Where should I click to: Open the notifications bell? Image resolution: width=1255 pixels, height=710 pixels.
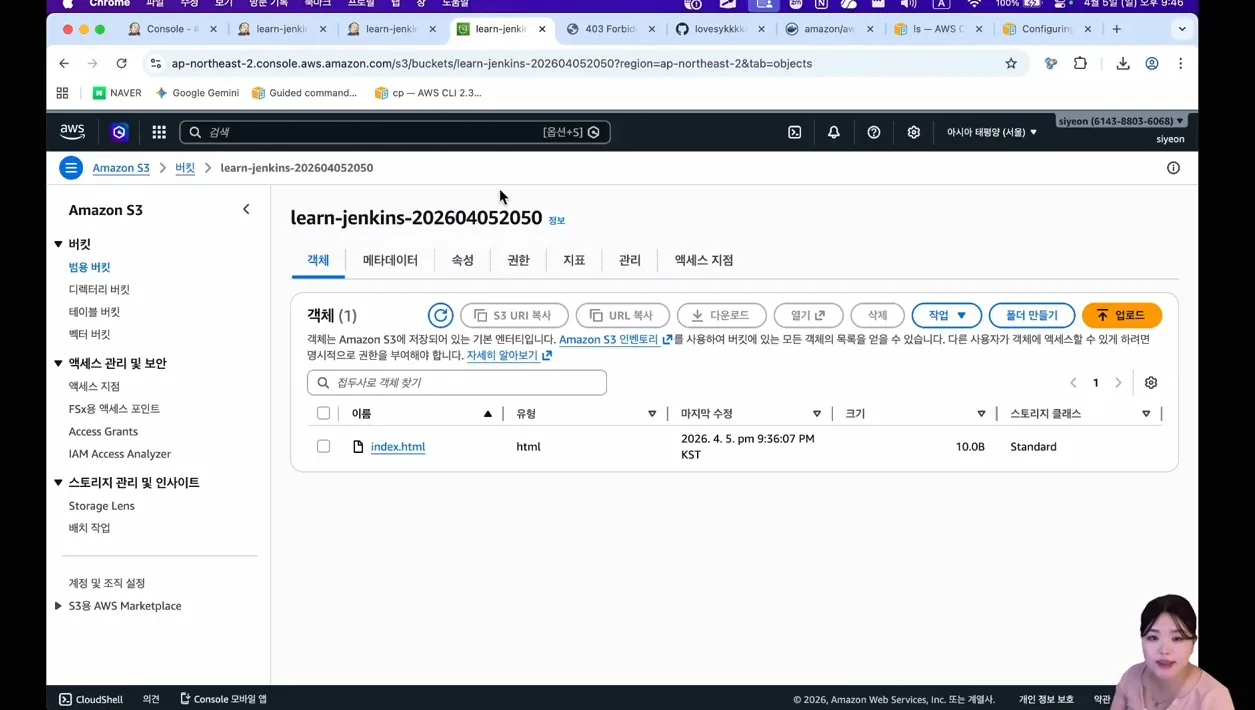click(834, 132)
